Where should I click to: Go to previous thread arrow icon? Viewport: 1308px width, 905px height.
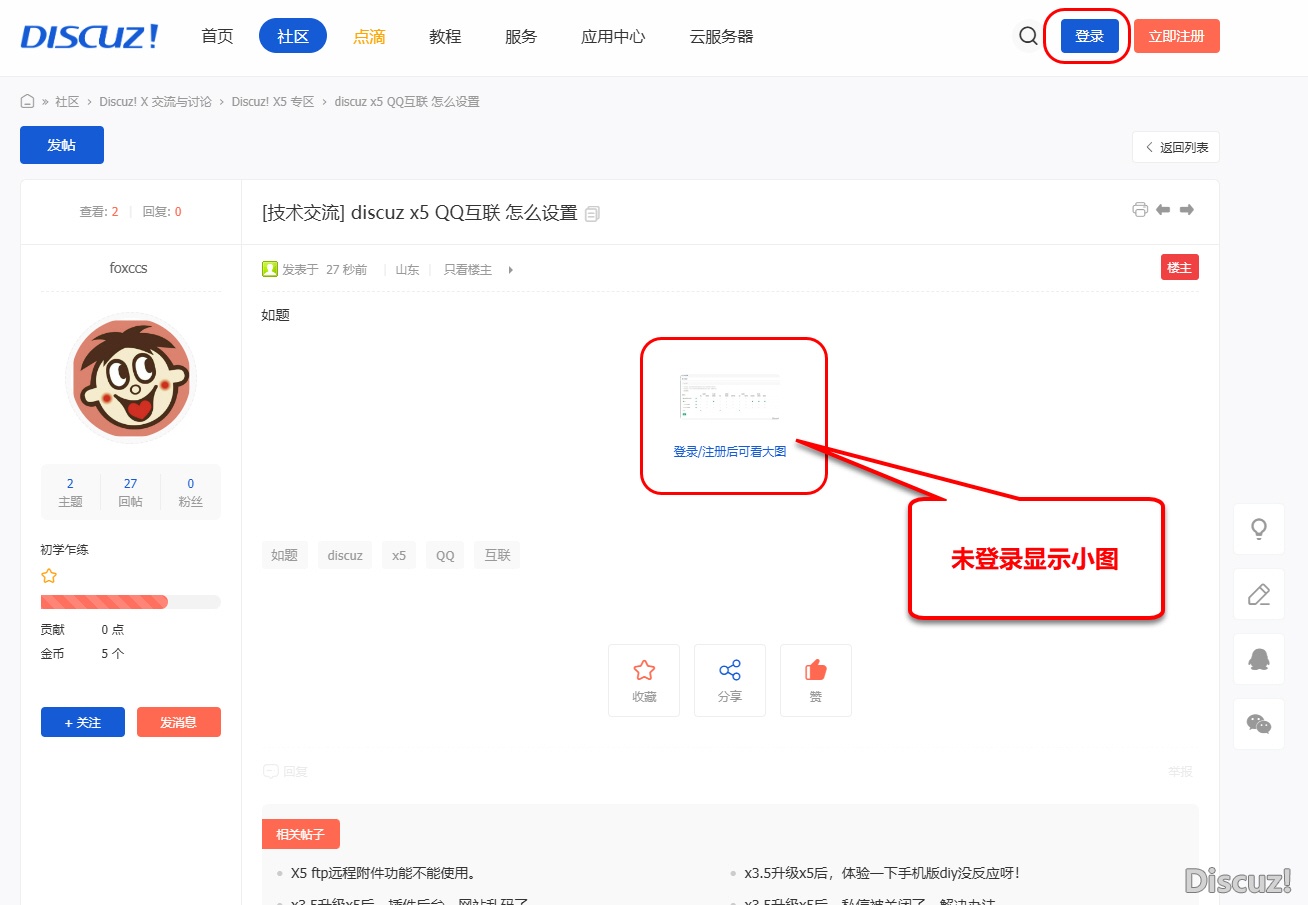click(x=1163, y=210)
